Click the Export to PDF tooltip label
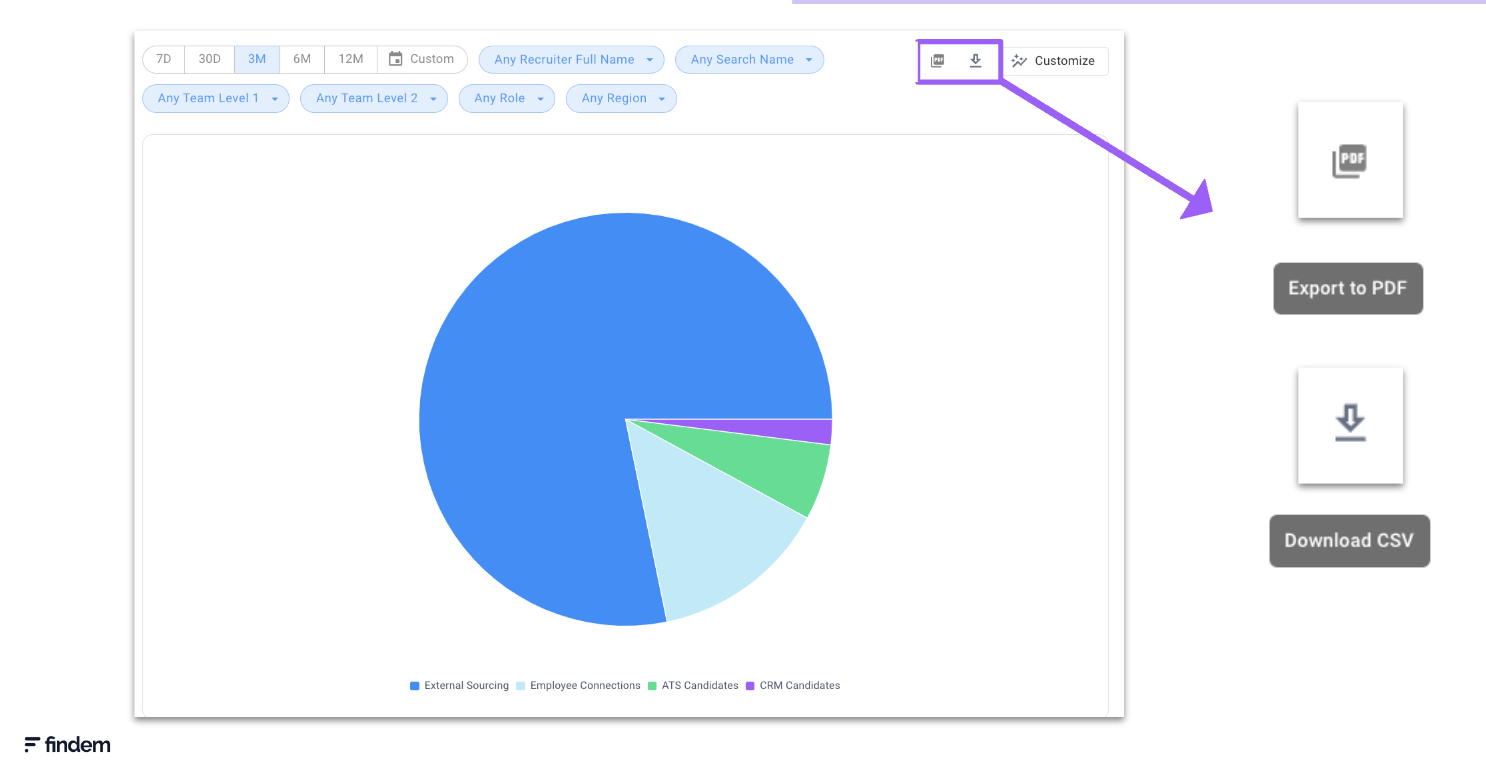The width and height of the screenshot is (1486, 784). (1348, 288)
